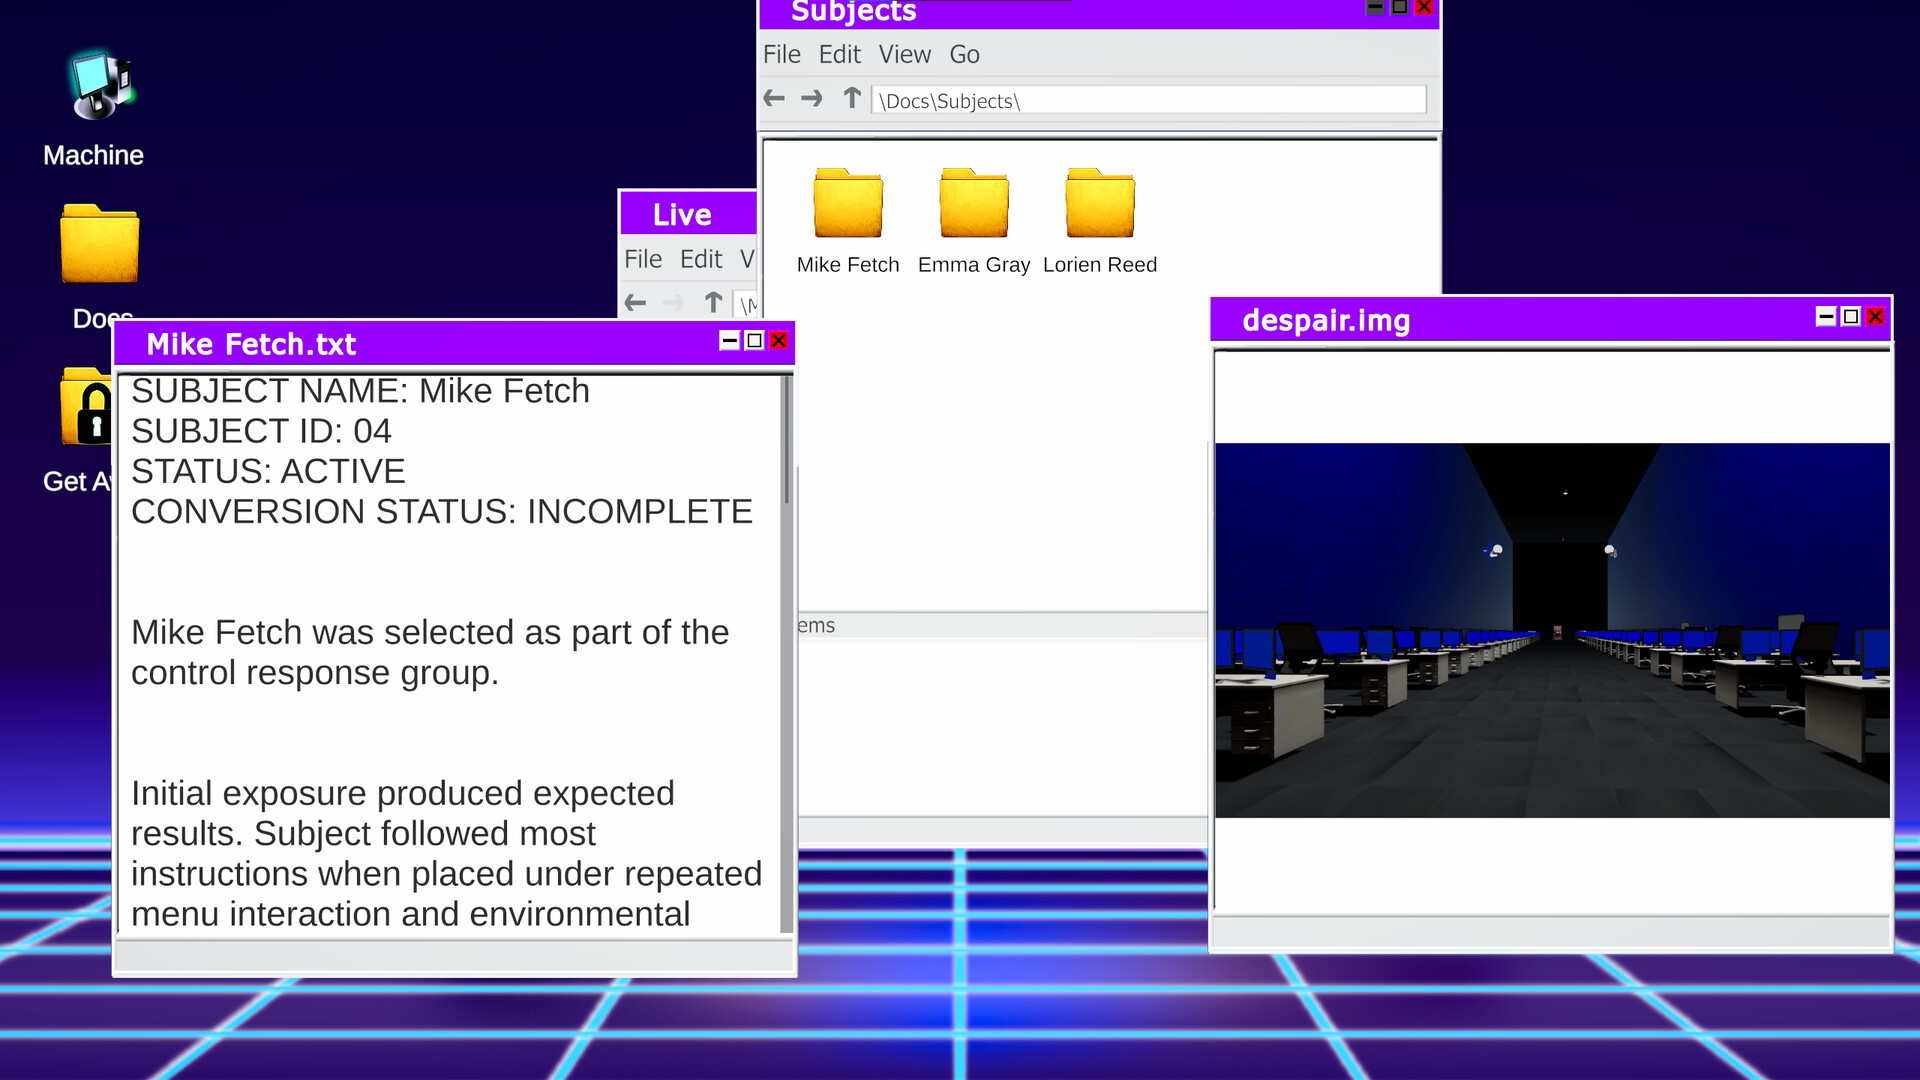Image resolution: width=1920 pixels, height=1080 pixels.
Task: Minimize the Mike Fetch.txt window
Action: coord(730,341)
